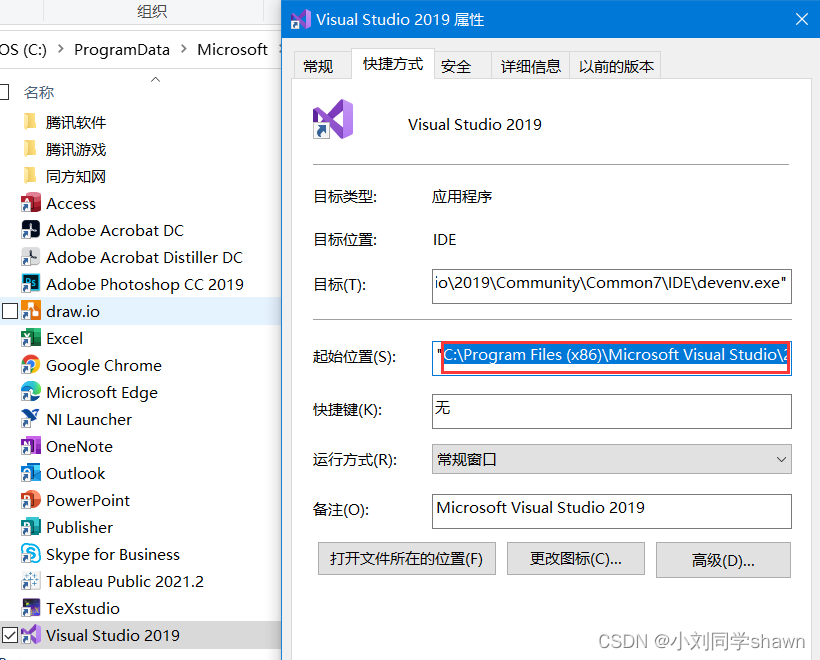
Task: Select the Adobe Acrobat DC icon
Action: click(x=31, y=230)
